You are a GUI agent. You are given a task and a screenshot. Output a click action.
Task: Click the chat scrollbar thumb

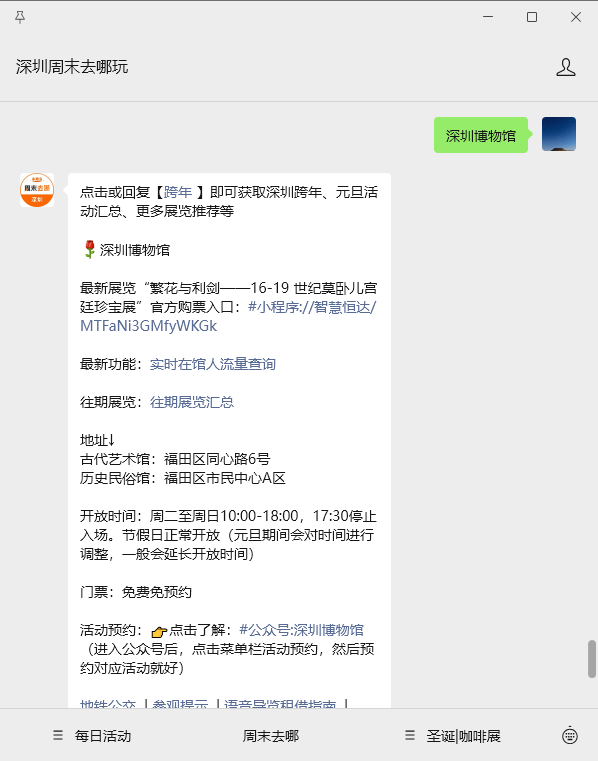pyautogui.click(x=592, y=659)
